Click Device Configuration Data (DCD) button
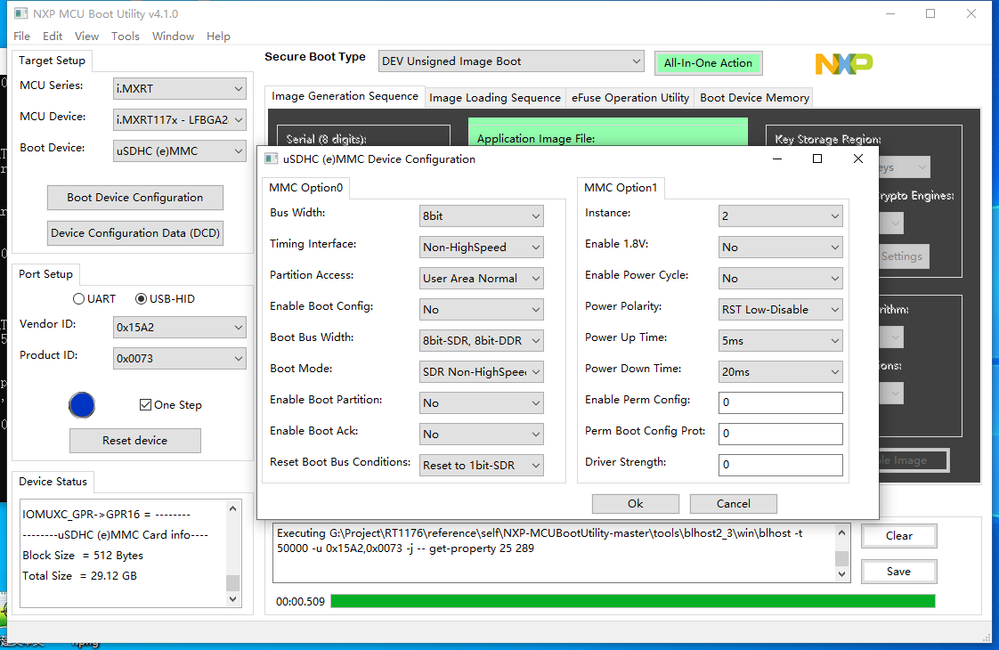 click(135, 233)
